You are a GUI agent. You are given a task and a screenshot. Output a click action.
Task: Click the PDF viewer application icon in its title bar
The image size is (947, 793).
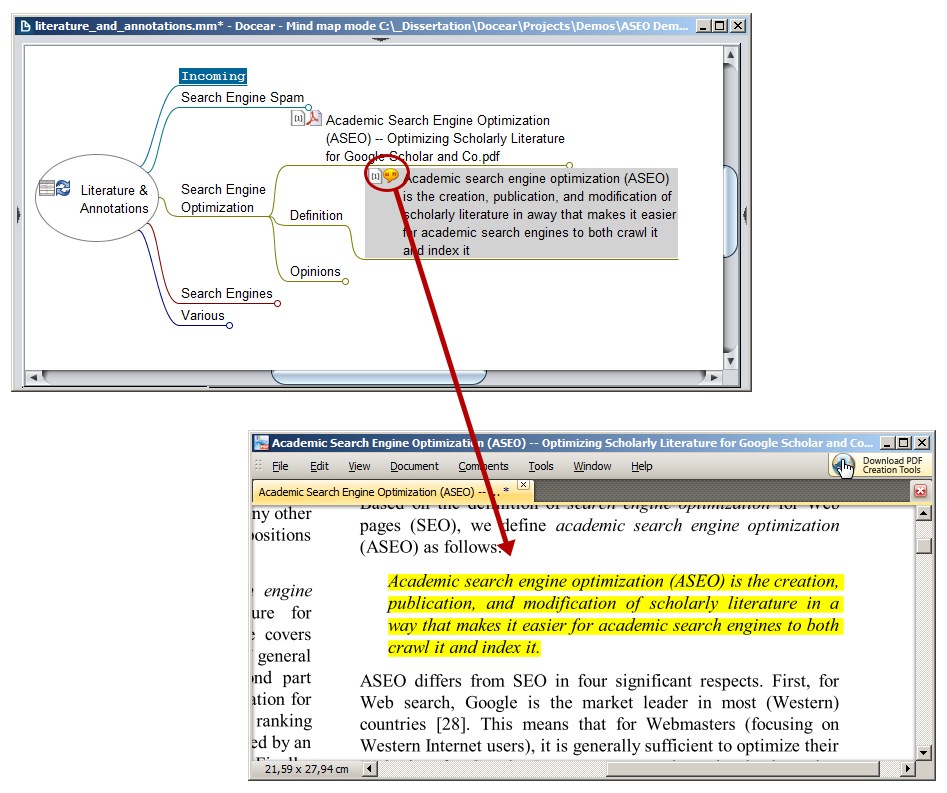pyautogui.click(x=262, y=443)
